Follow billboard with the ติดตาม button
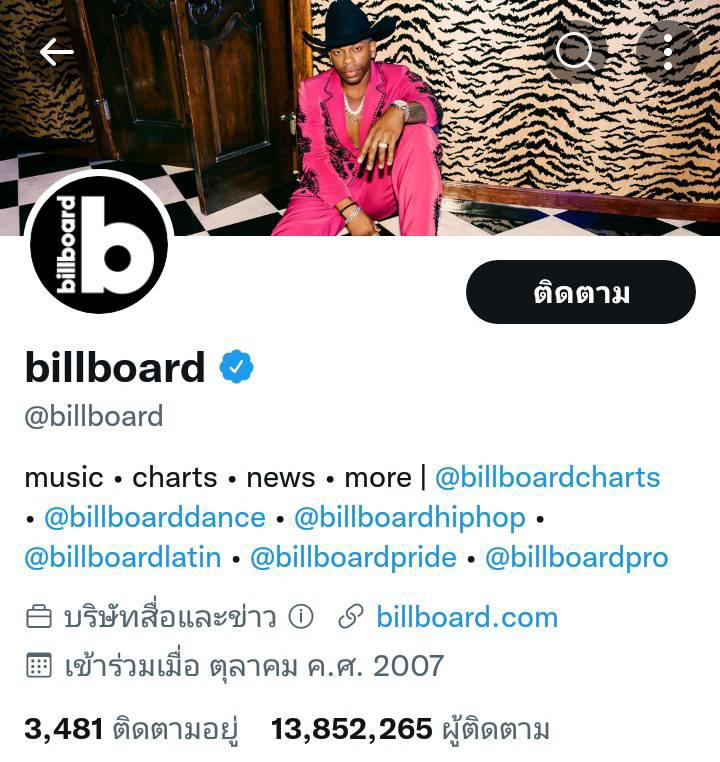720x762 pixels. (x=581, y=292)
